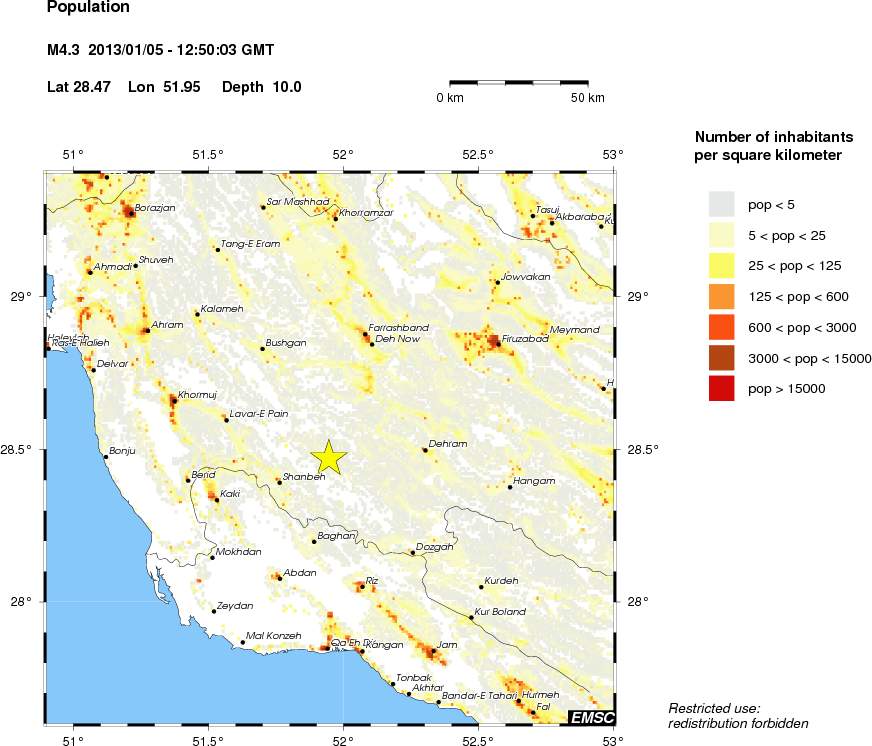Click the red 'pop > 15000' legend swatch
This screenshot has height=746, width=872.
721,388
